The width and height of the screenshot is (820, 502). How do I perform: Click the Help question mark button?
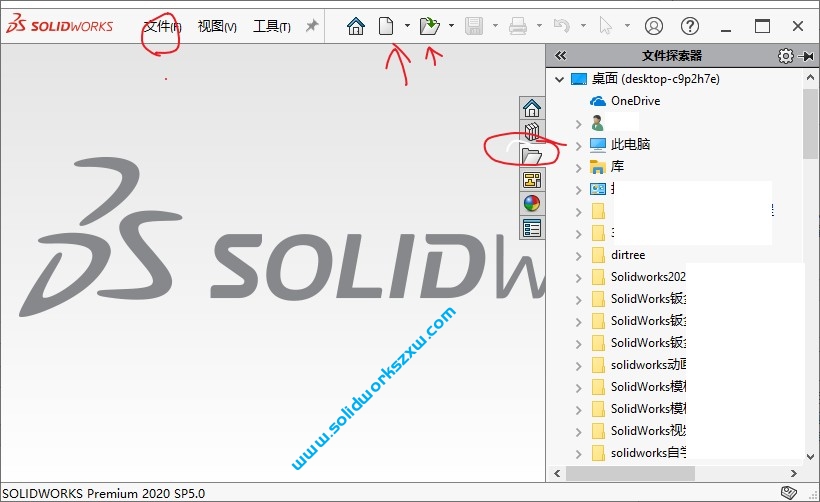pos(689,26)
